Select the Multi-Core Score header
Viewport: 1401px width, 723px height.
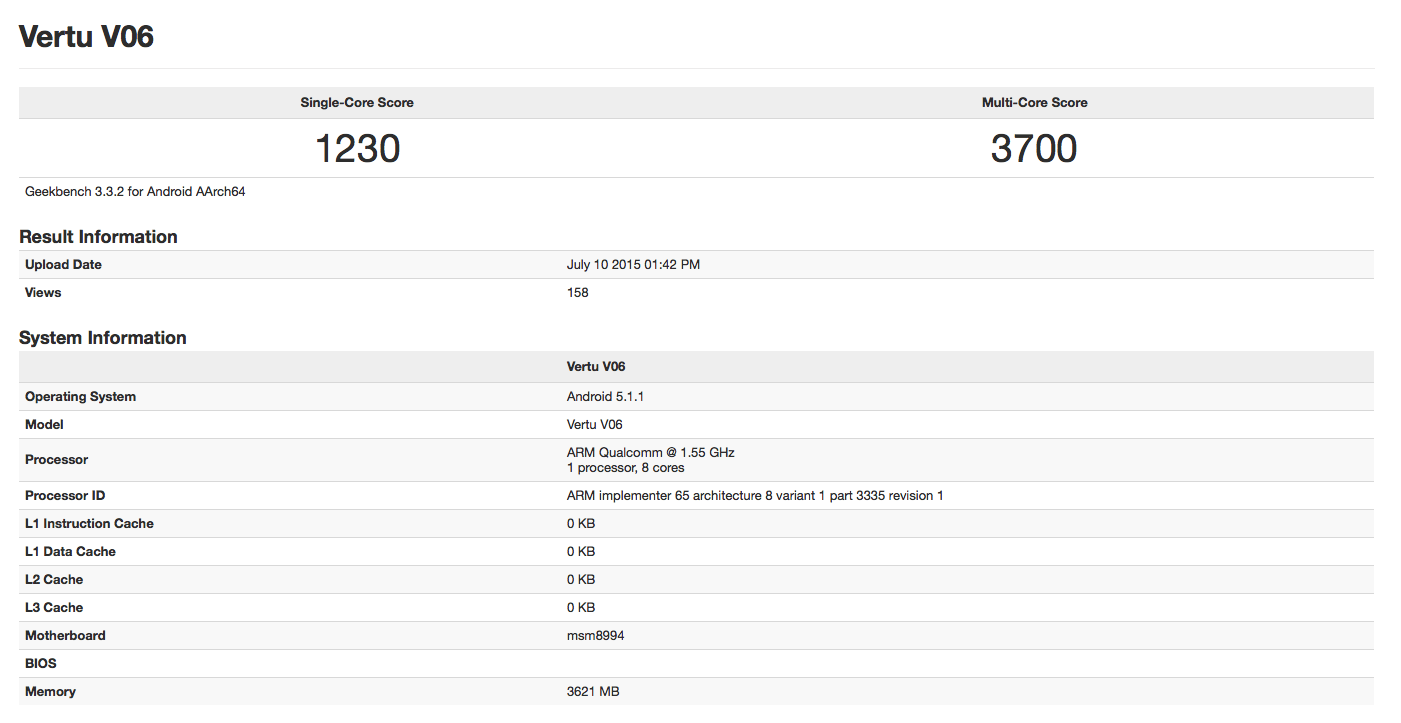click(1034, 103)
